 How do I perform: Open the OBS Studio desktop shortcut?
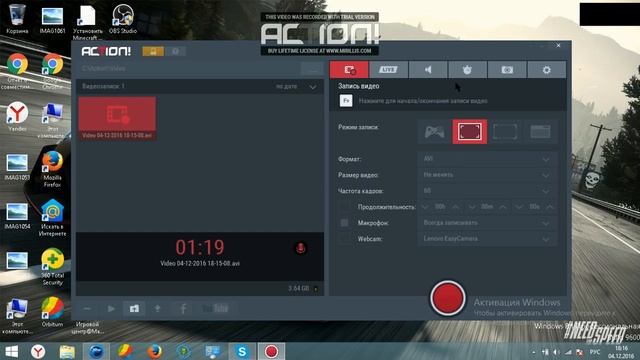coord(122,18)
